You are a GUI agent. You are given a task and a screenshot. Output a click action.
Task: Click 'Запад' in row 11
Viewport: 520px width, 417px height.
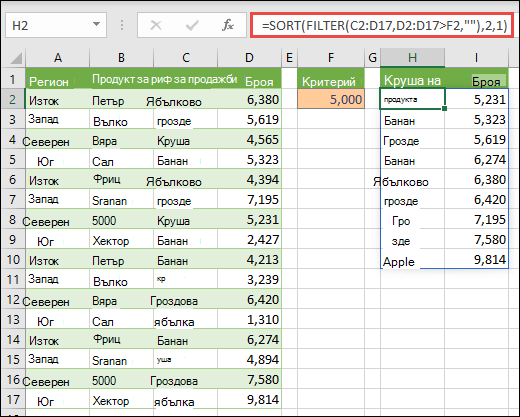[x=43, y=279]
